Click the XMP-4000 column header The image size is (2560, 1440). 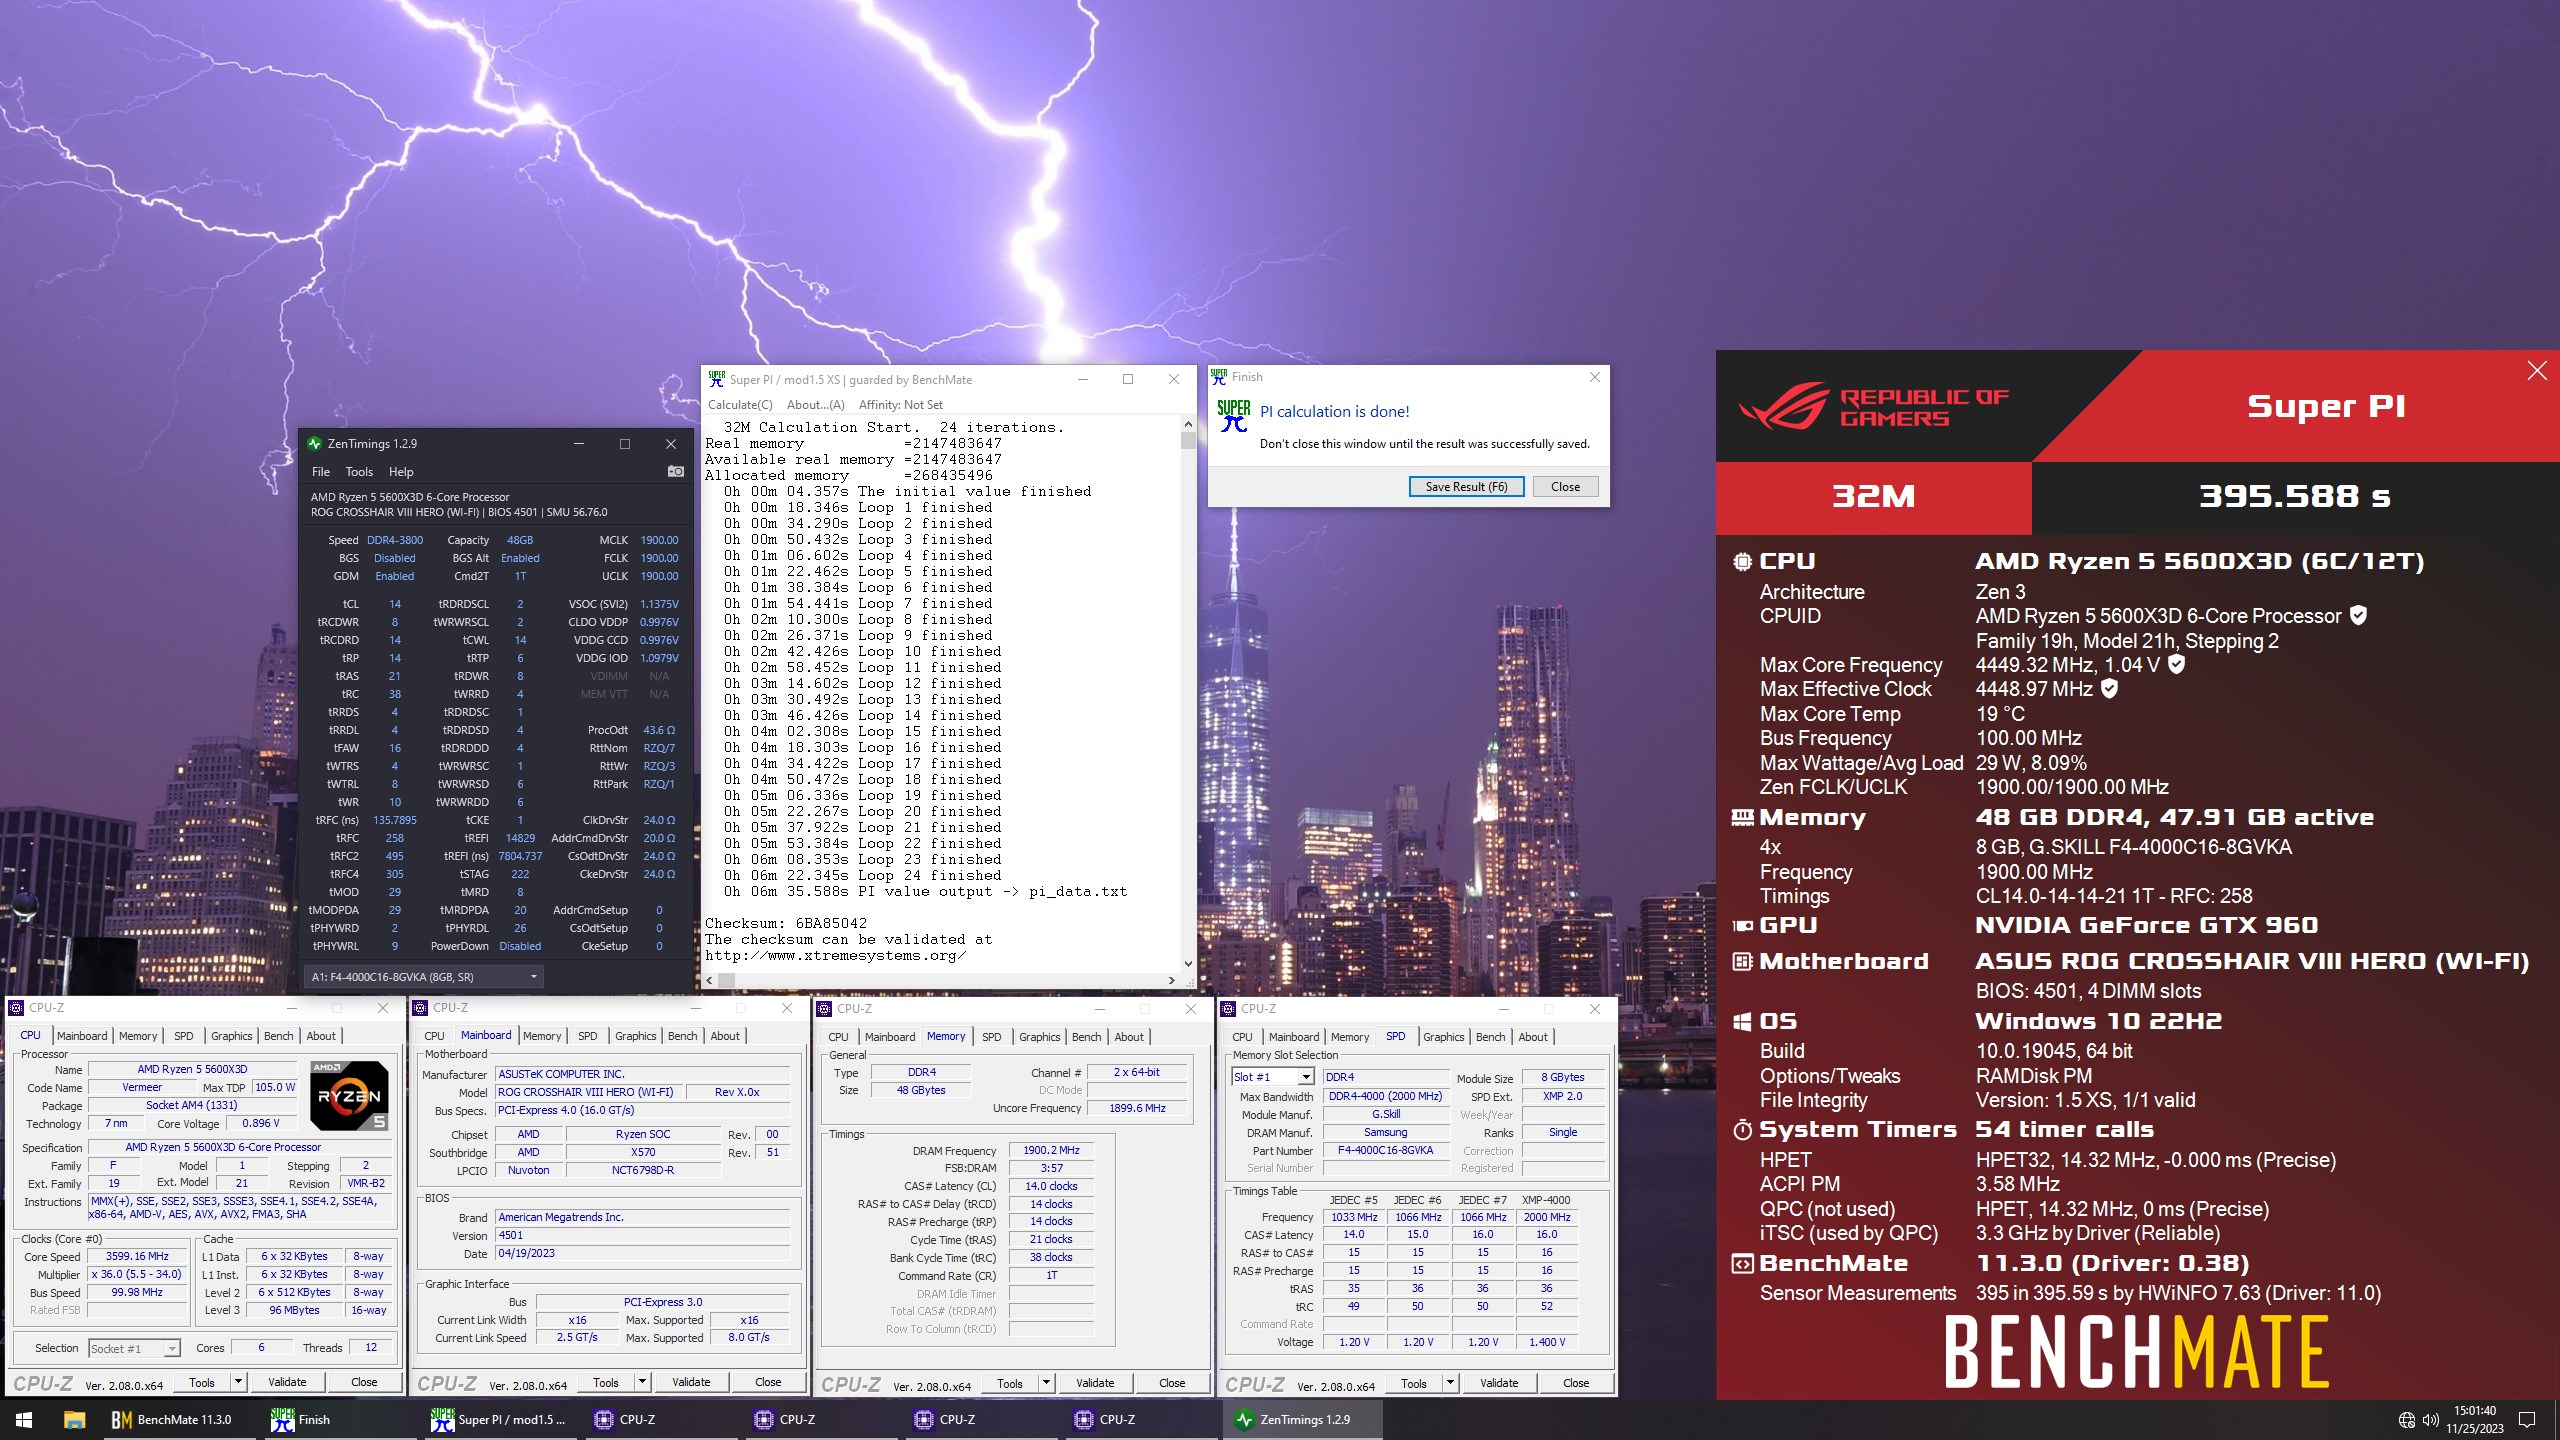pos(1546,1200)
